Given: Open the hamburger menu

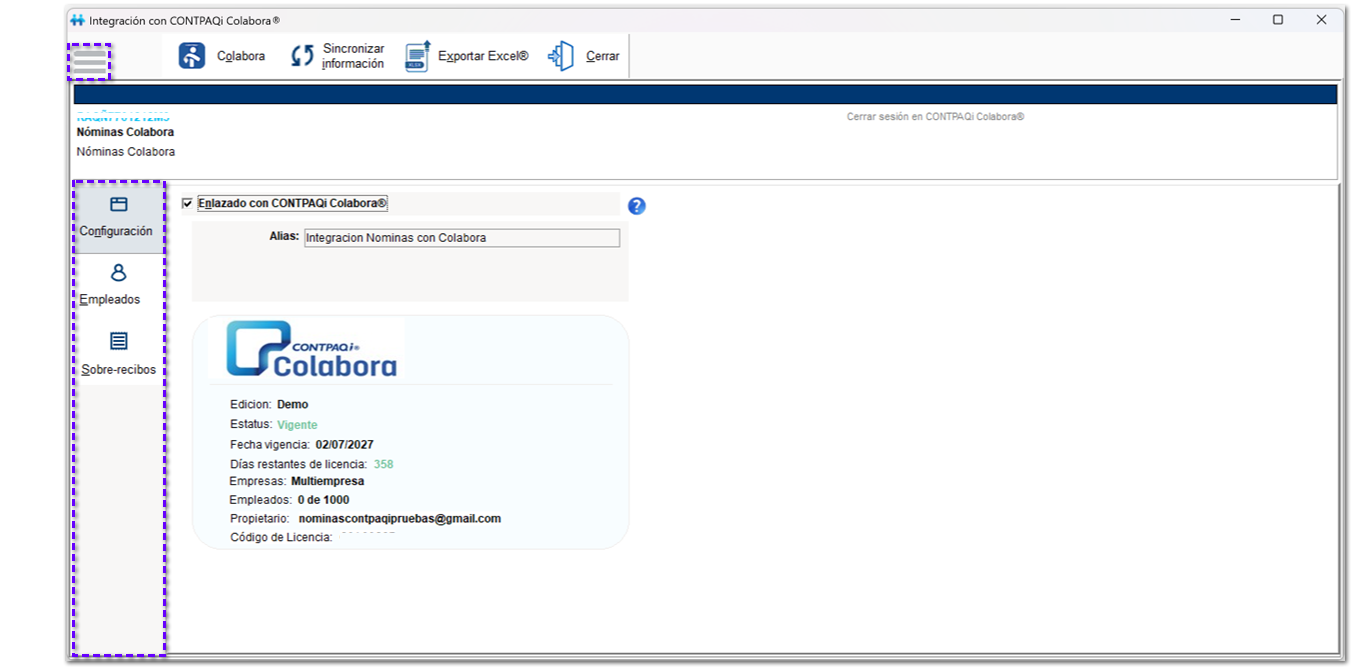Looking at the screenshot, I should pyautogui.click(x=89, y=62).
